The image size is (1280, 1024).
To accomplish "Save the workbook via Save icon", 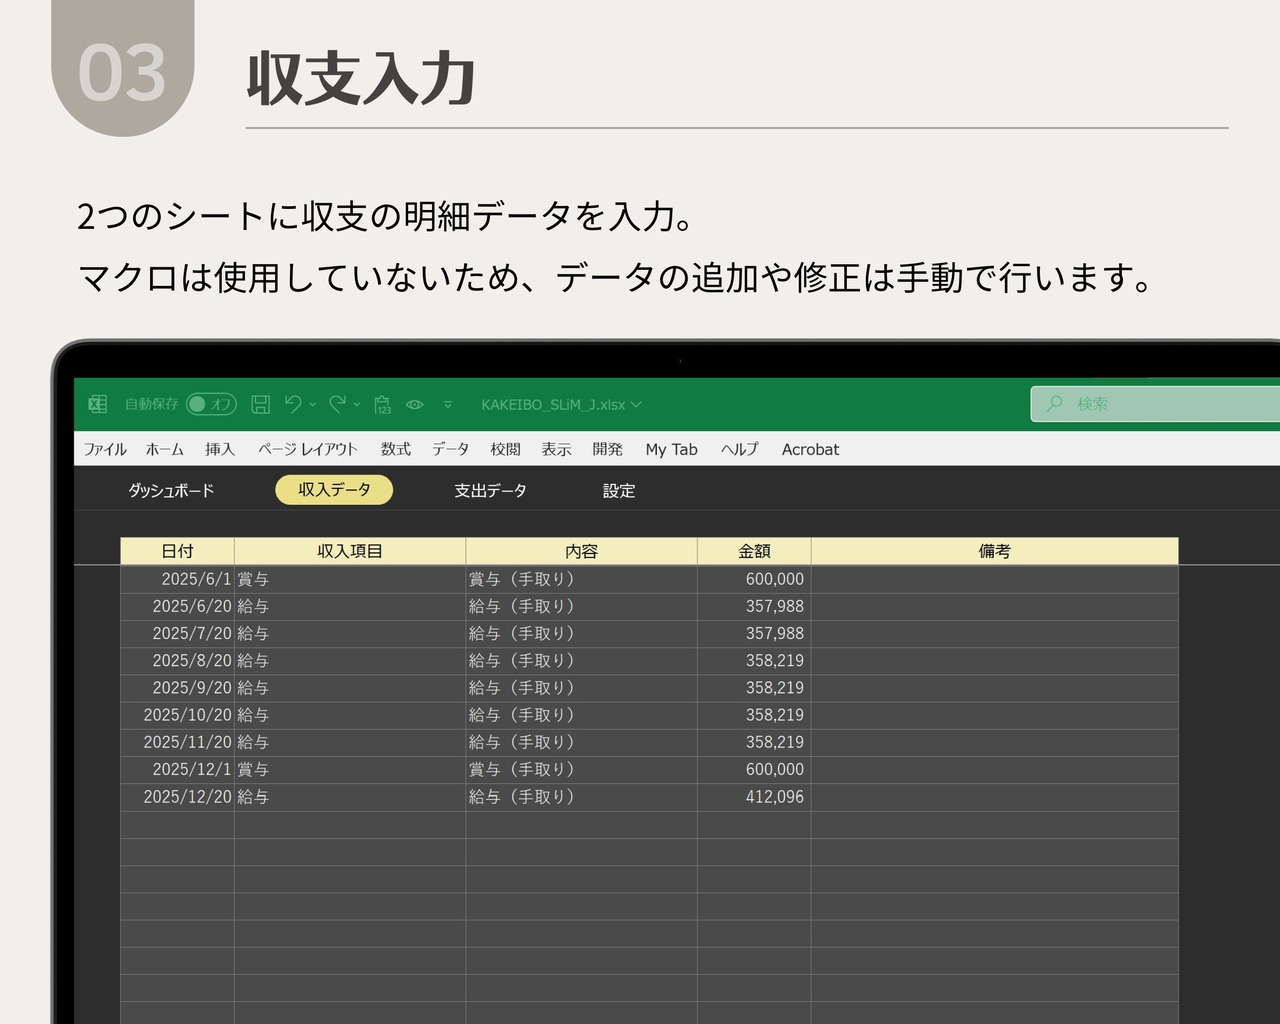I will [260, 404].
